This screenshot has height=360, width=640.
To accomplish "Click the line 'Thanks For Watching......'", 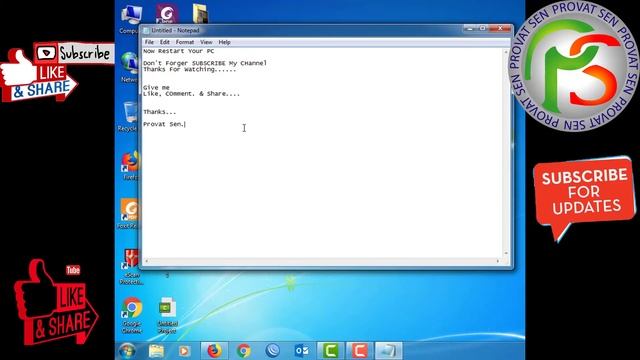I will coord(189,69).
